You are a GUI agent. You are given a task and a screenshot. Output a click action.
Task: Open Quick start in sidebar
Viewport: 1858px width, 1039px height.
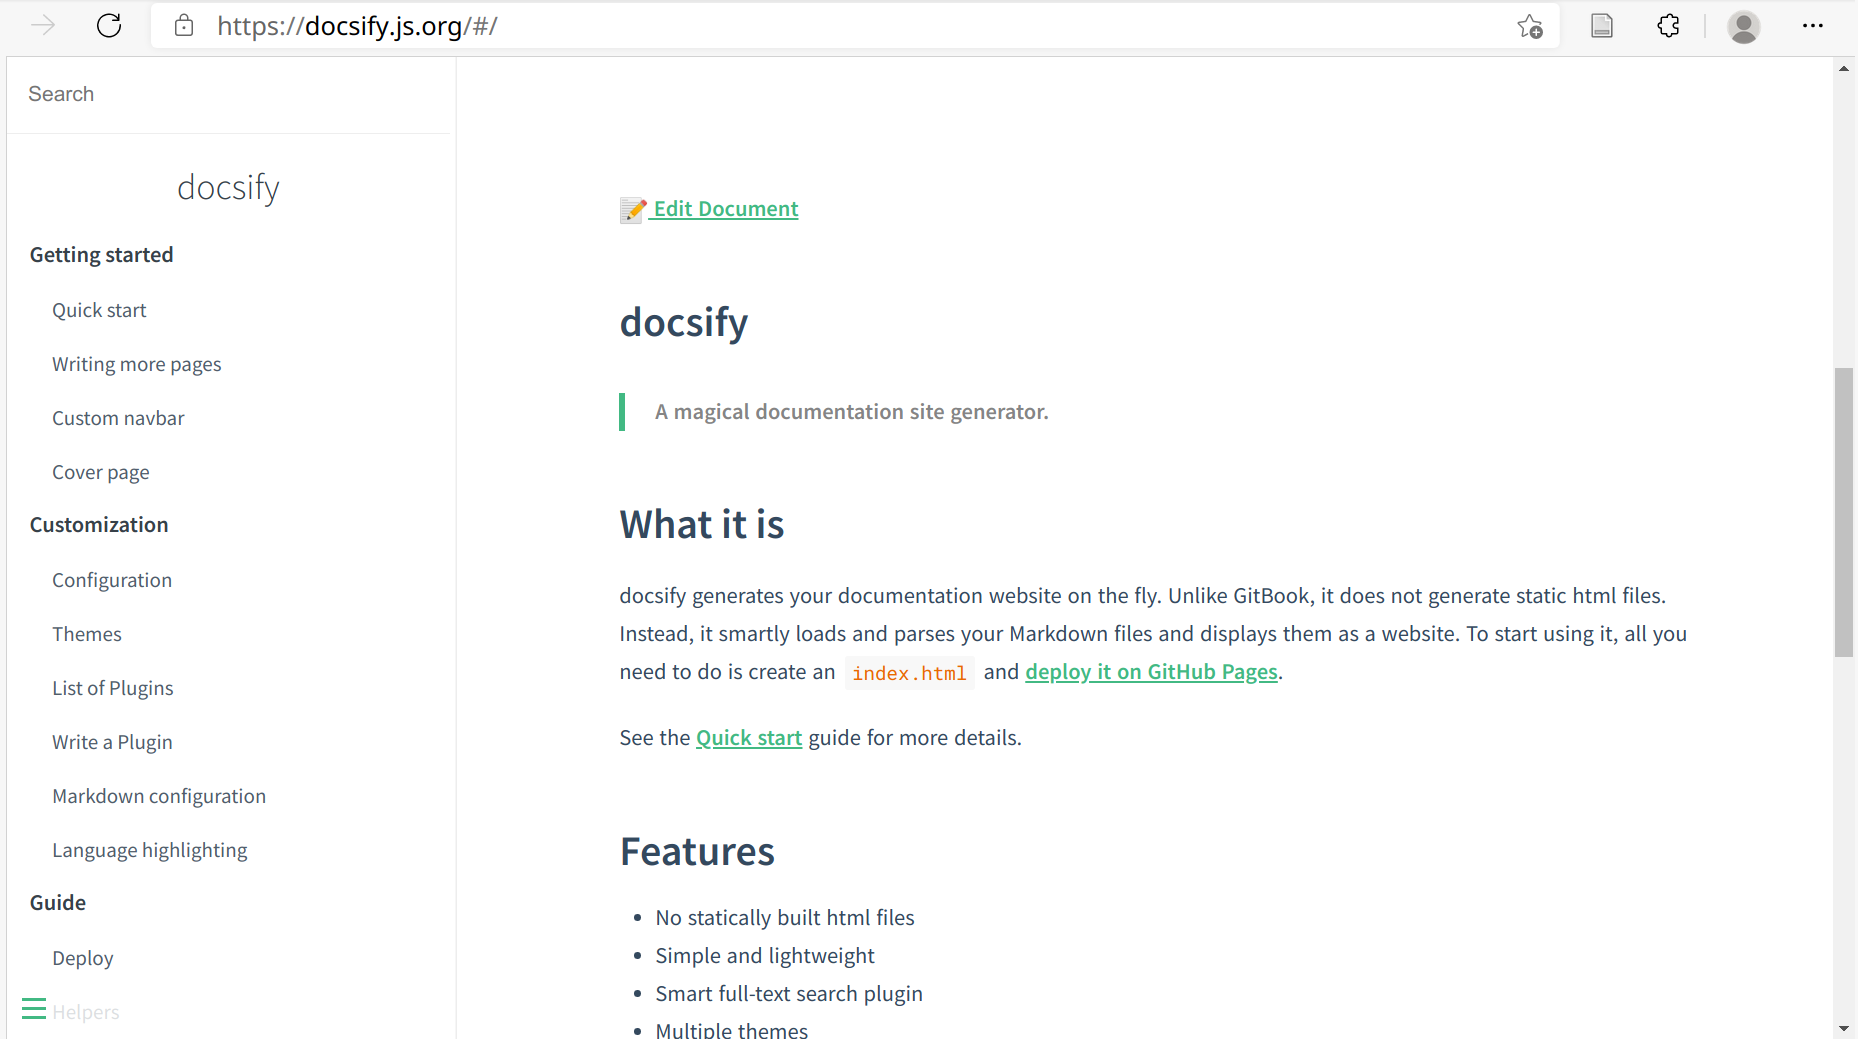click(x=99, y=310)
